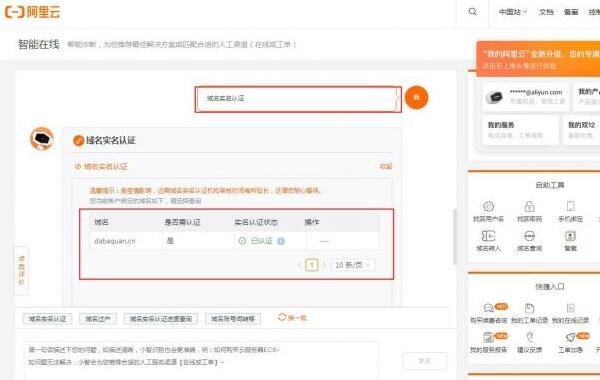Focus the question input text area
The height and width of the screenshot is (380, 600).
201,360
